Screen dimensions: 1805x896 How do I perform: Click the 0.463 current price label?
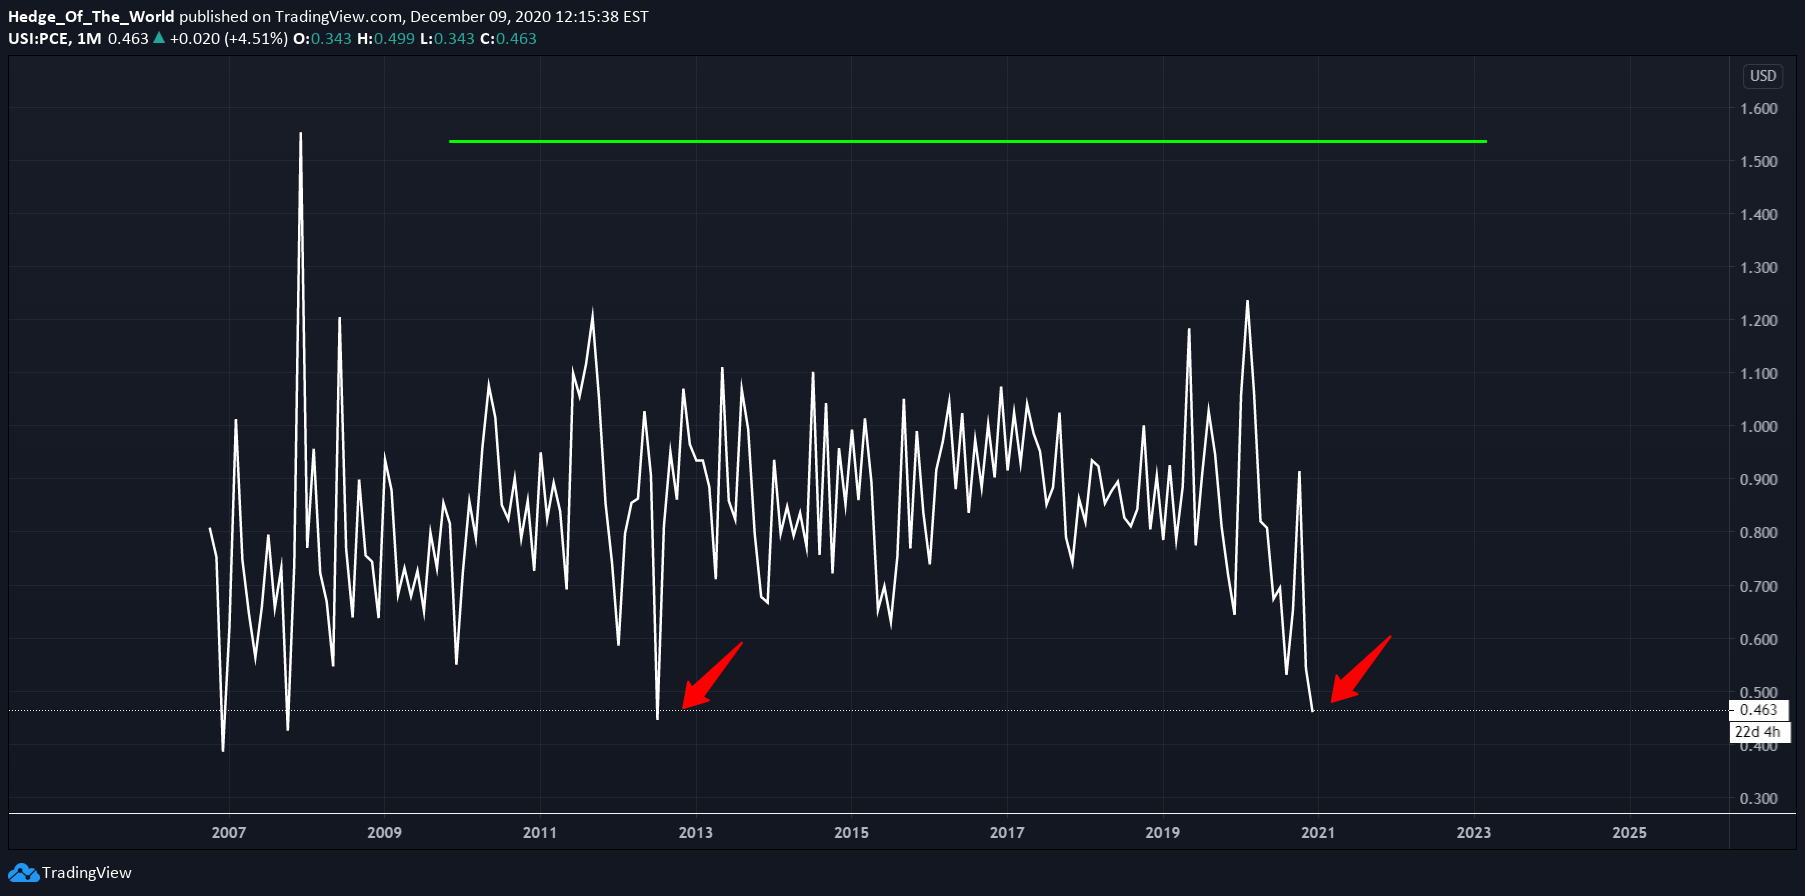pos(1759,710)
